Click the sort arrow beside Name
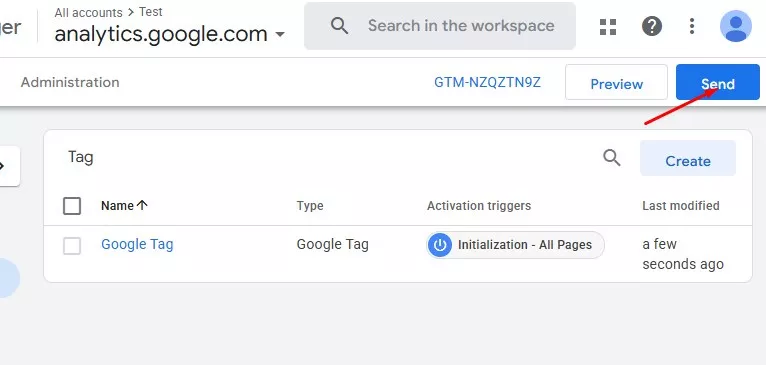The width and height of the screenshot is (766, 365). [x=142, y=206]
